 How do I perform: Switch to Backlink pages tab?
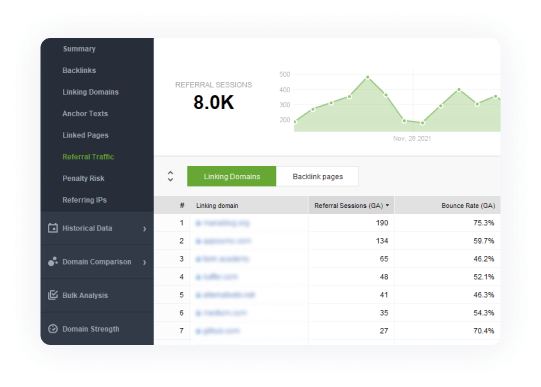317,176
